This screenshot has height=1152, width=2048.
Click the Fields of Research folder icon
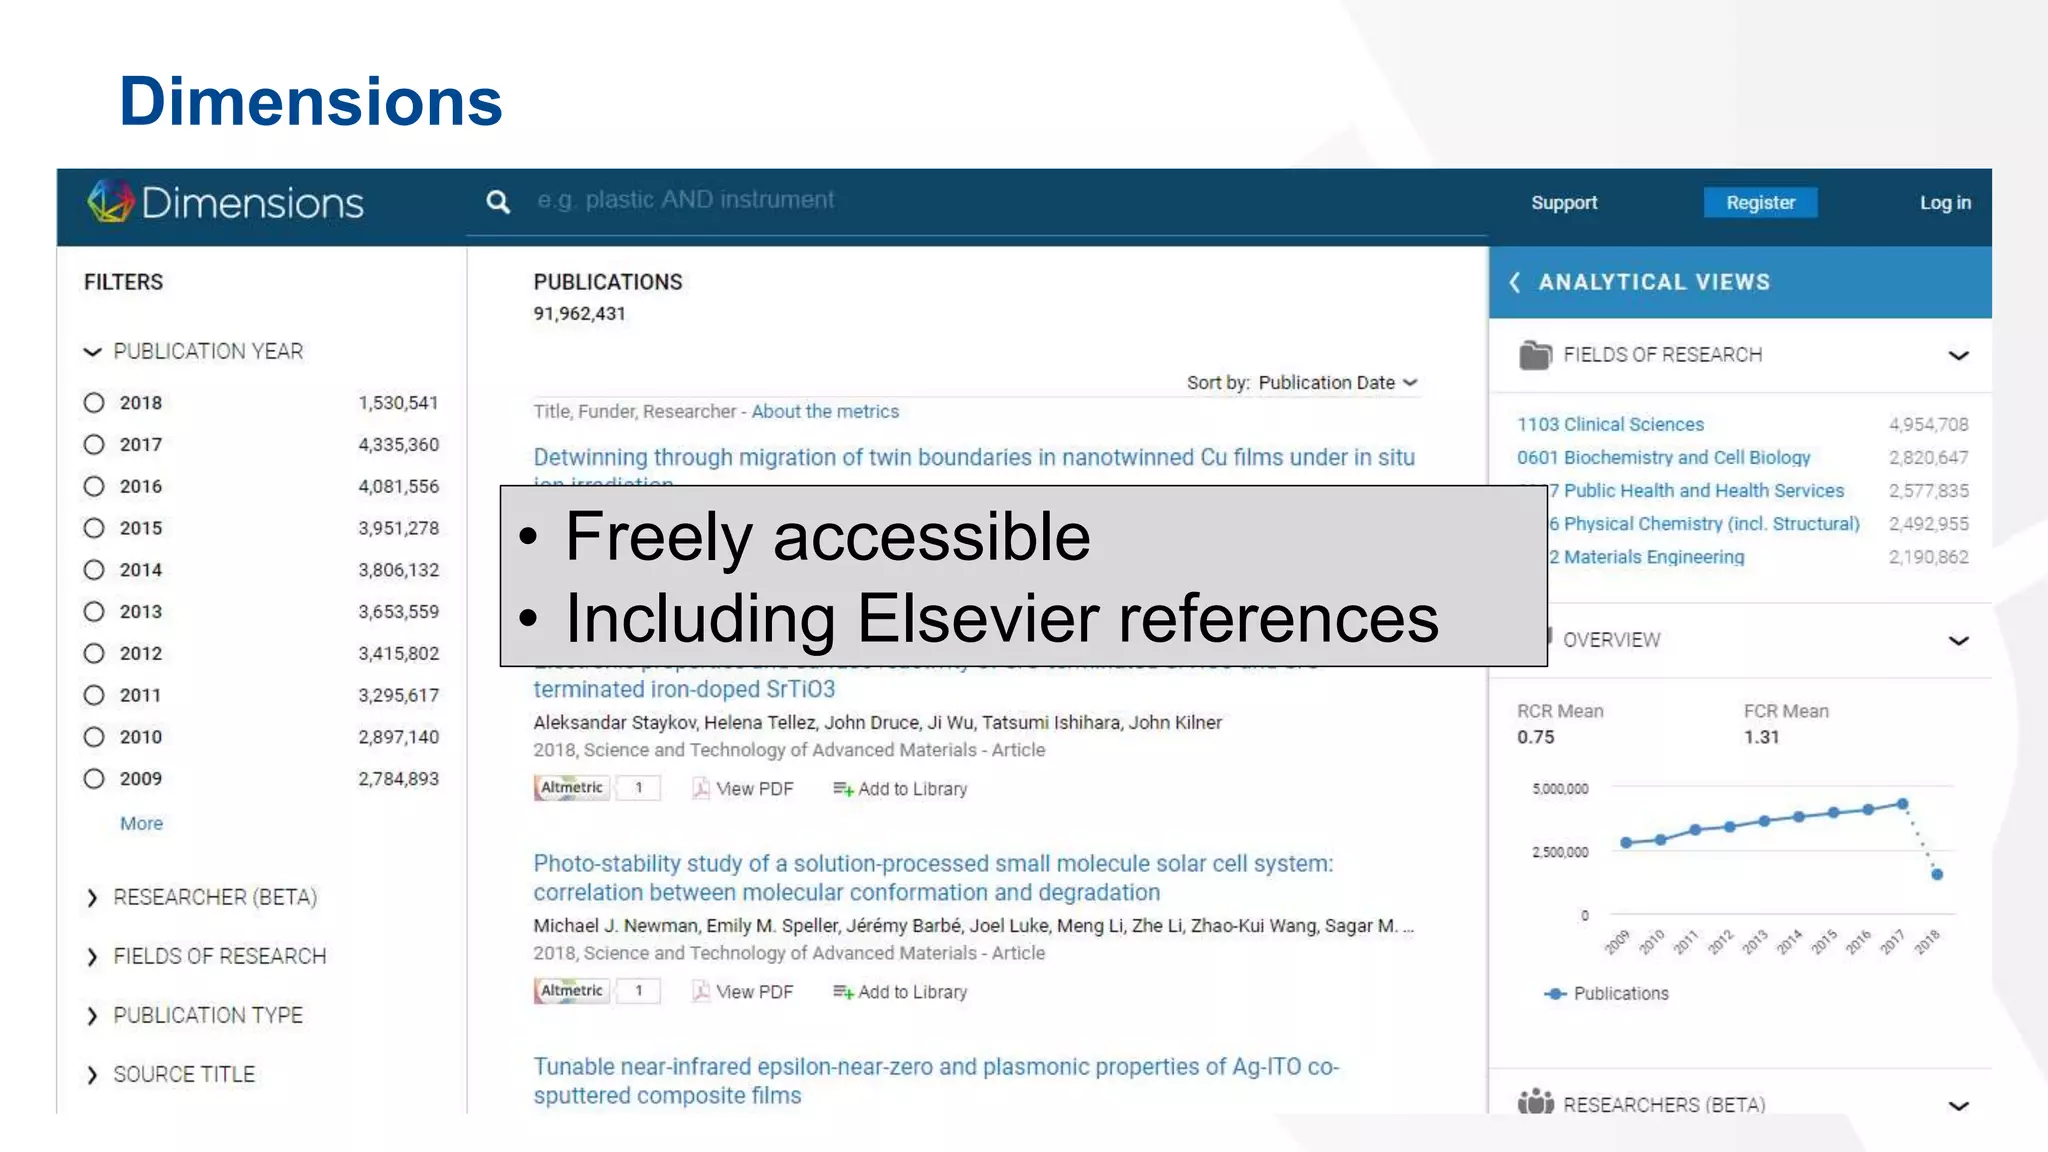1535,355
